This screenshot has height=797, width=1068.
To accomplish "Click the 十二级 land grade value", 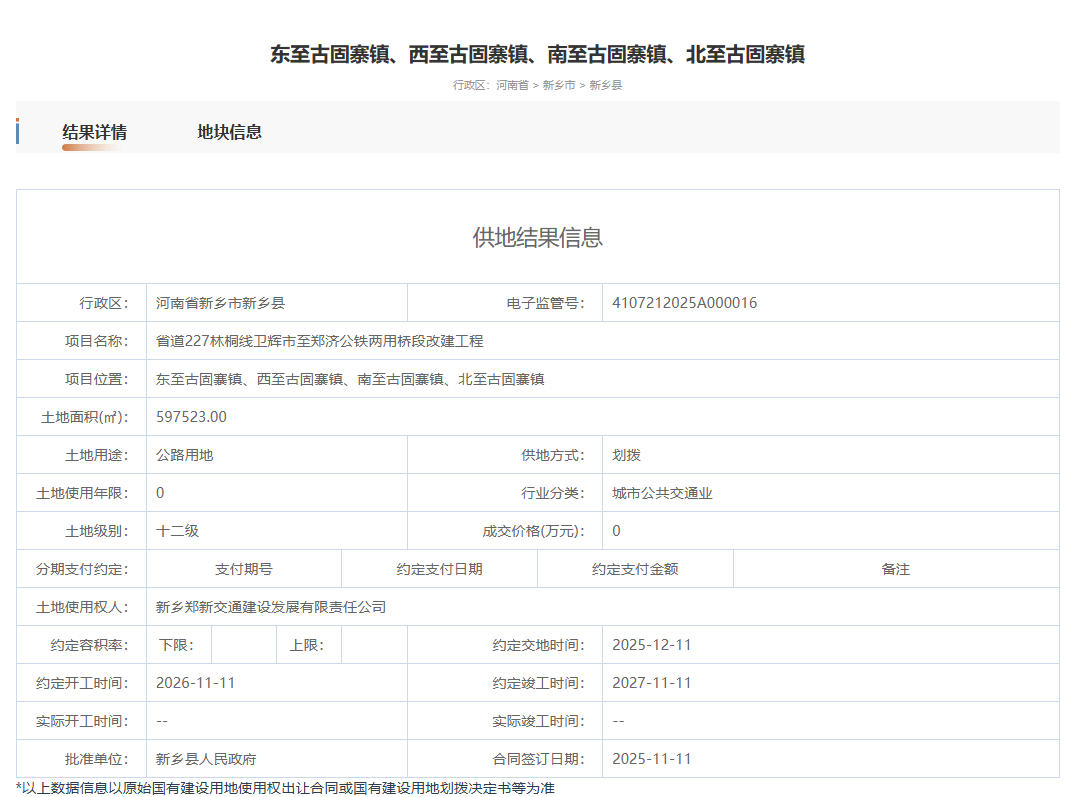I will point(177,531).
